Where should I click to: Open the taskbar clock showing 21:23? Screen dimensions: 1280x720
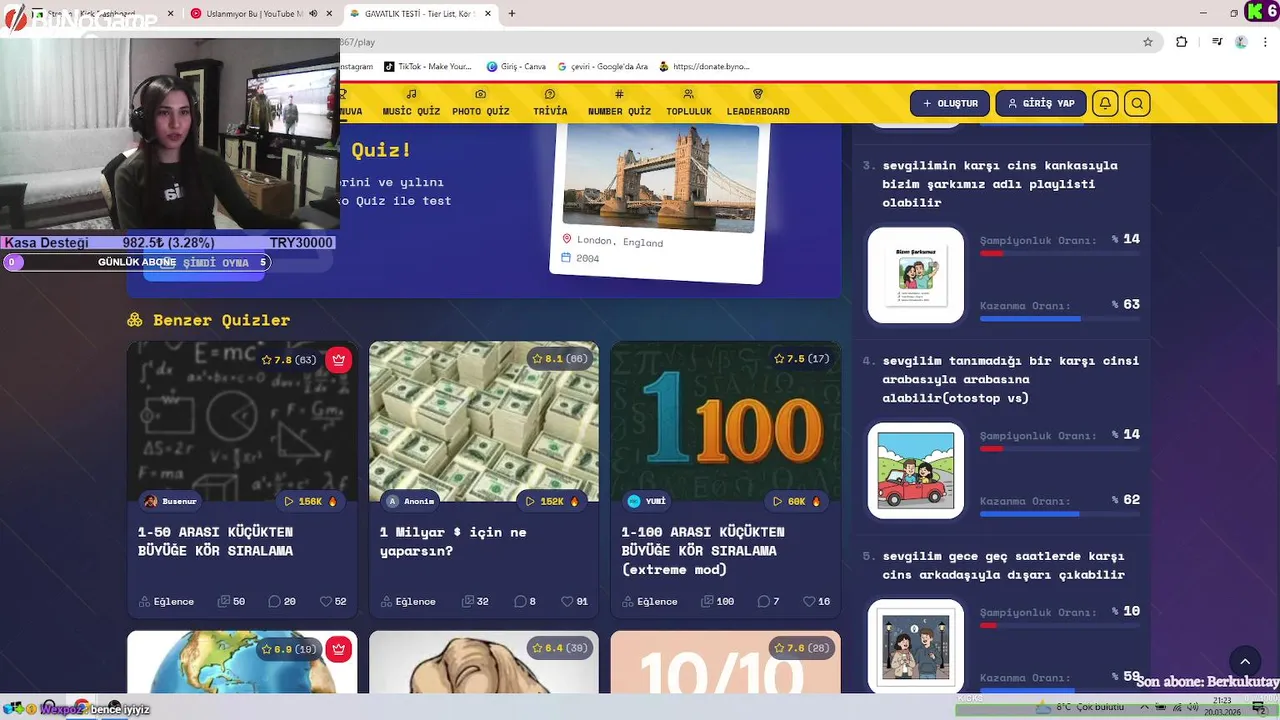coord(1222,707)
